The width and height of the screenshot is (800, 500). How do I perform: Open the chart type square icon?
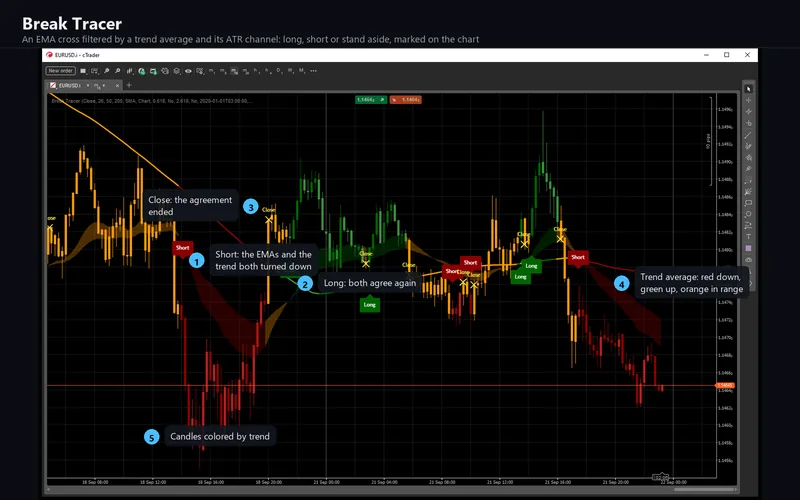click(x=83, y=71)
